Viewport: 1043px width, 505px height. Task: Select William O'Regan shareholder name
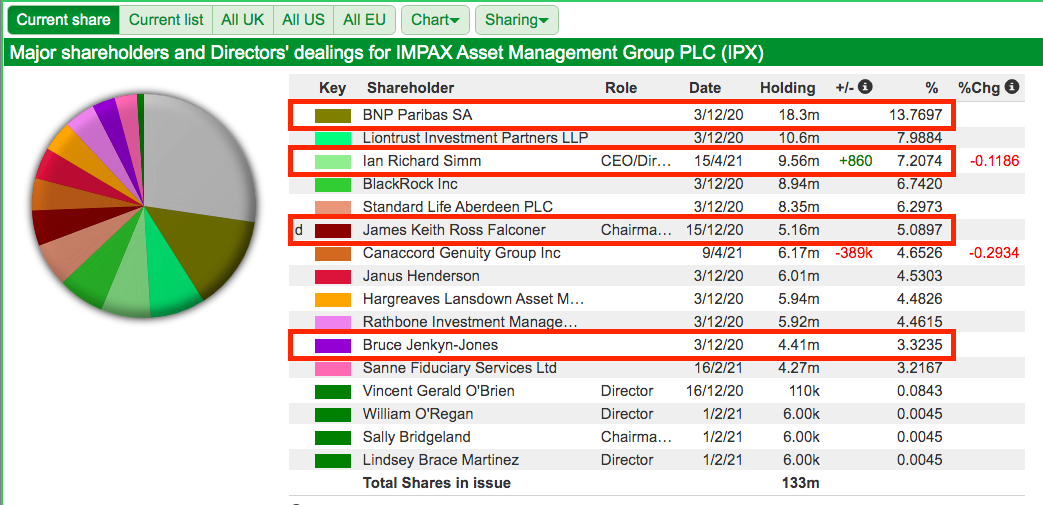[x=418, y=415]
